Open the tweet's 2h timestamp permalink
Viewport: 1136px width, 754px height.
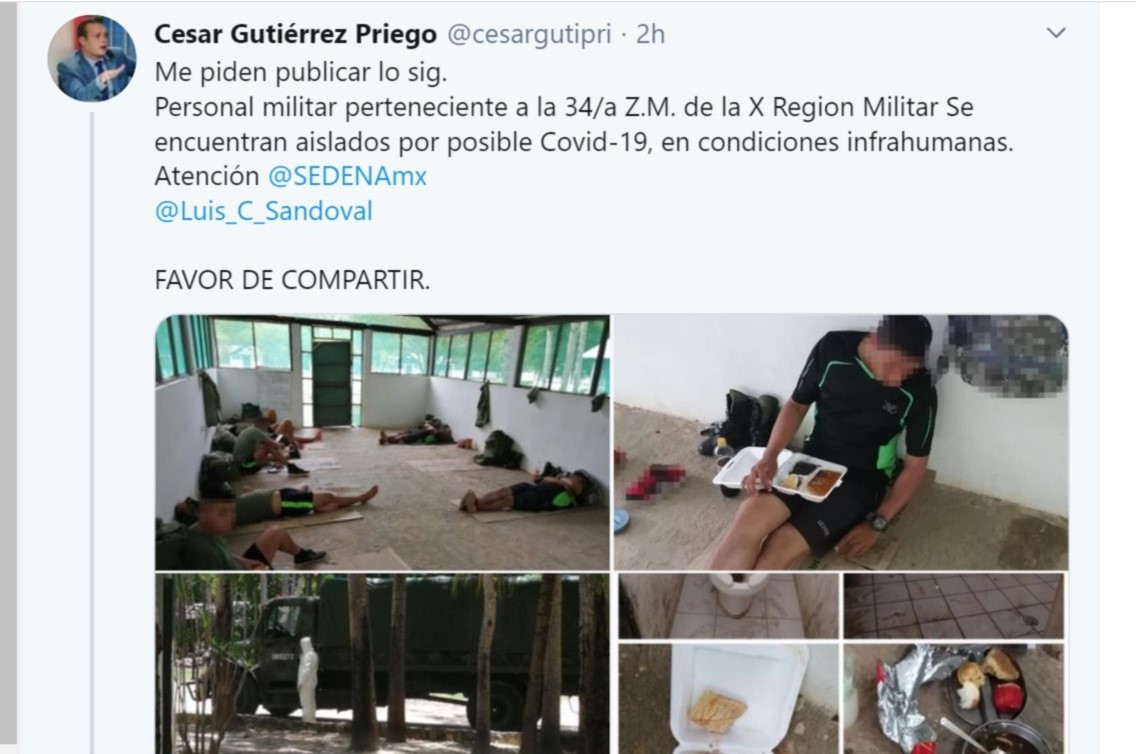coord(651,34)
